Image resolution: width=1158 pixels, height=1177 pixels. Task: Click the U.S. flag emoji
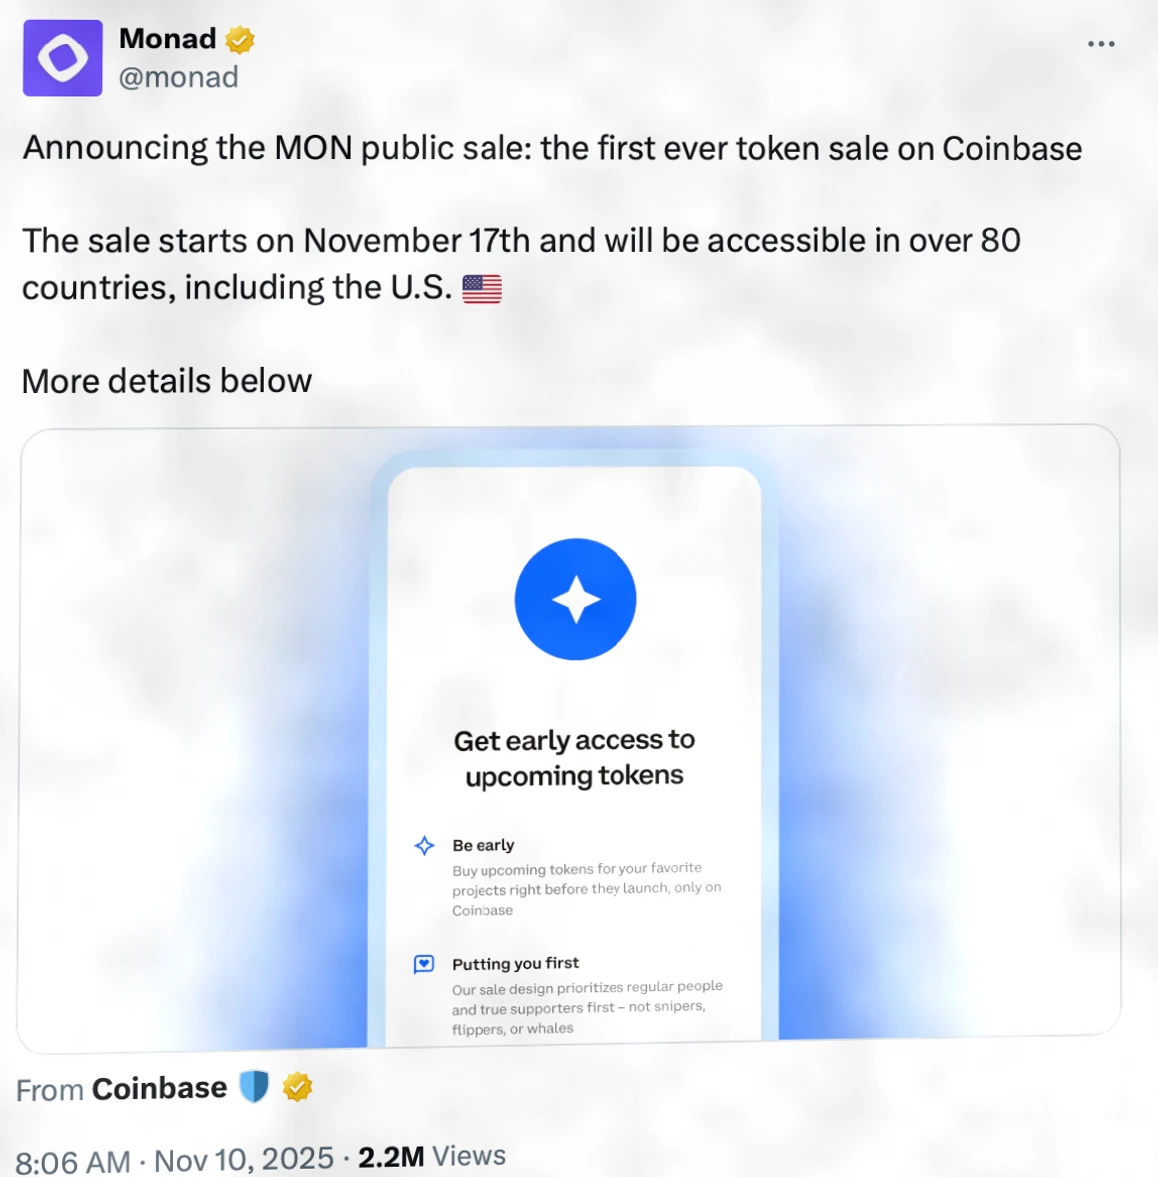pos(481,289)
